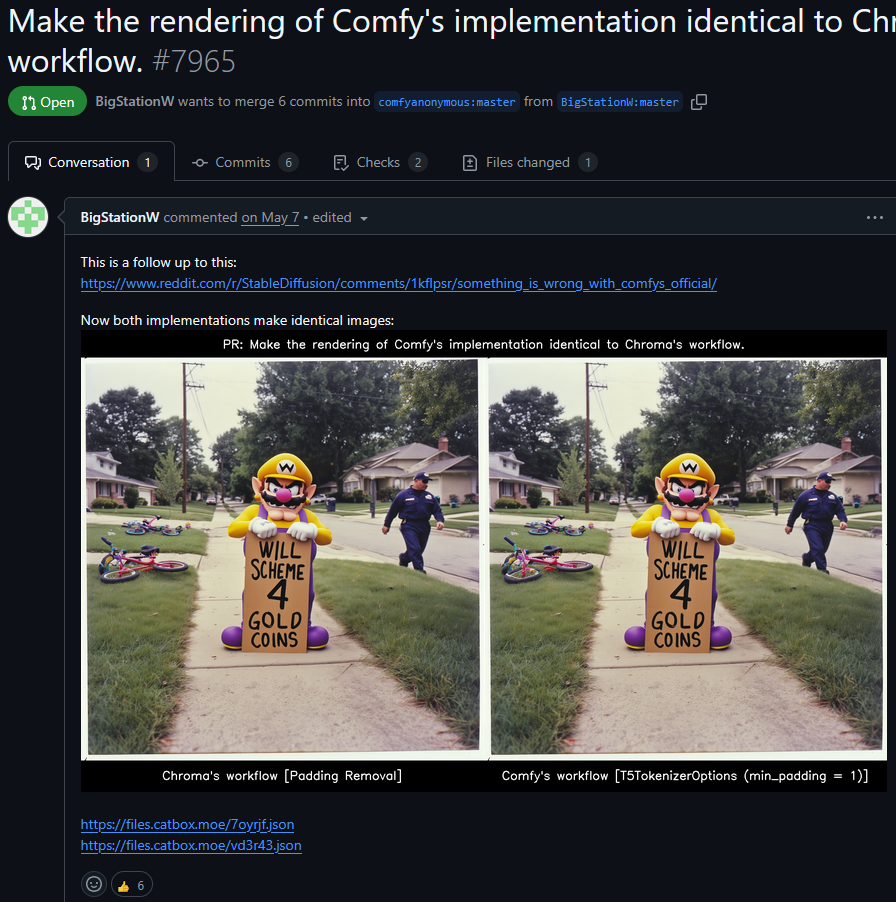Open the vd3r43.json catbox link
Screen dimensions: 896x902
click(x=191, y=845)
